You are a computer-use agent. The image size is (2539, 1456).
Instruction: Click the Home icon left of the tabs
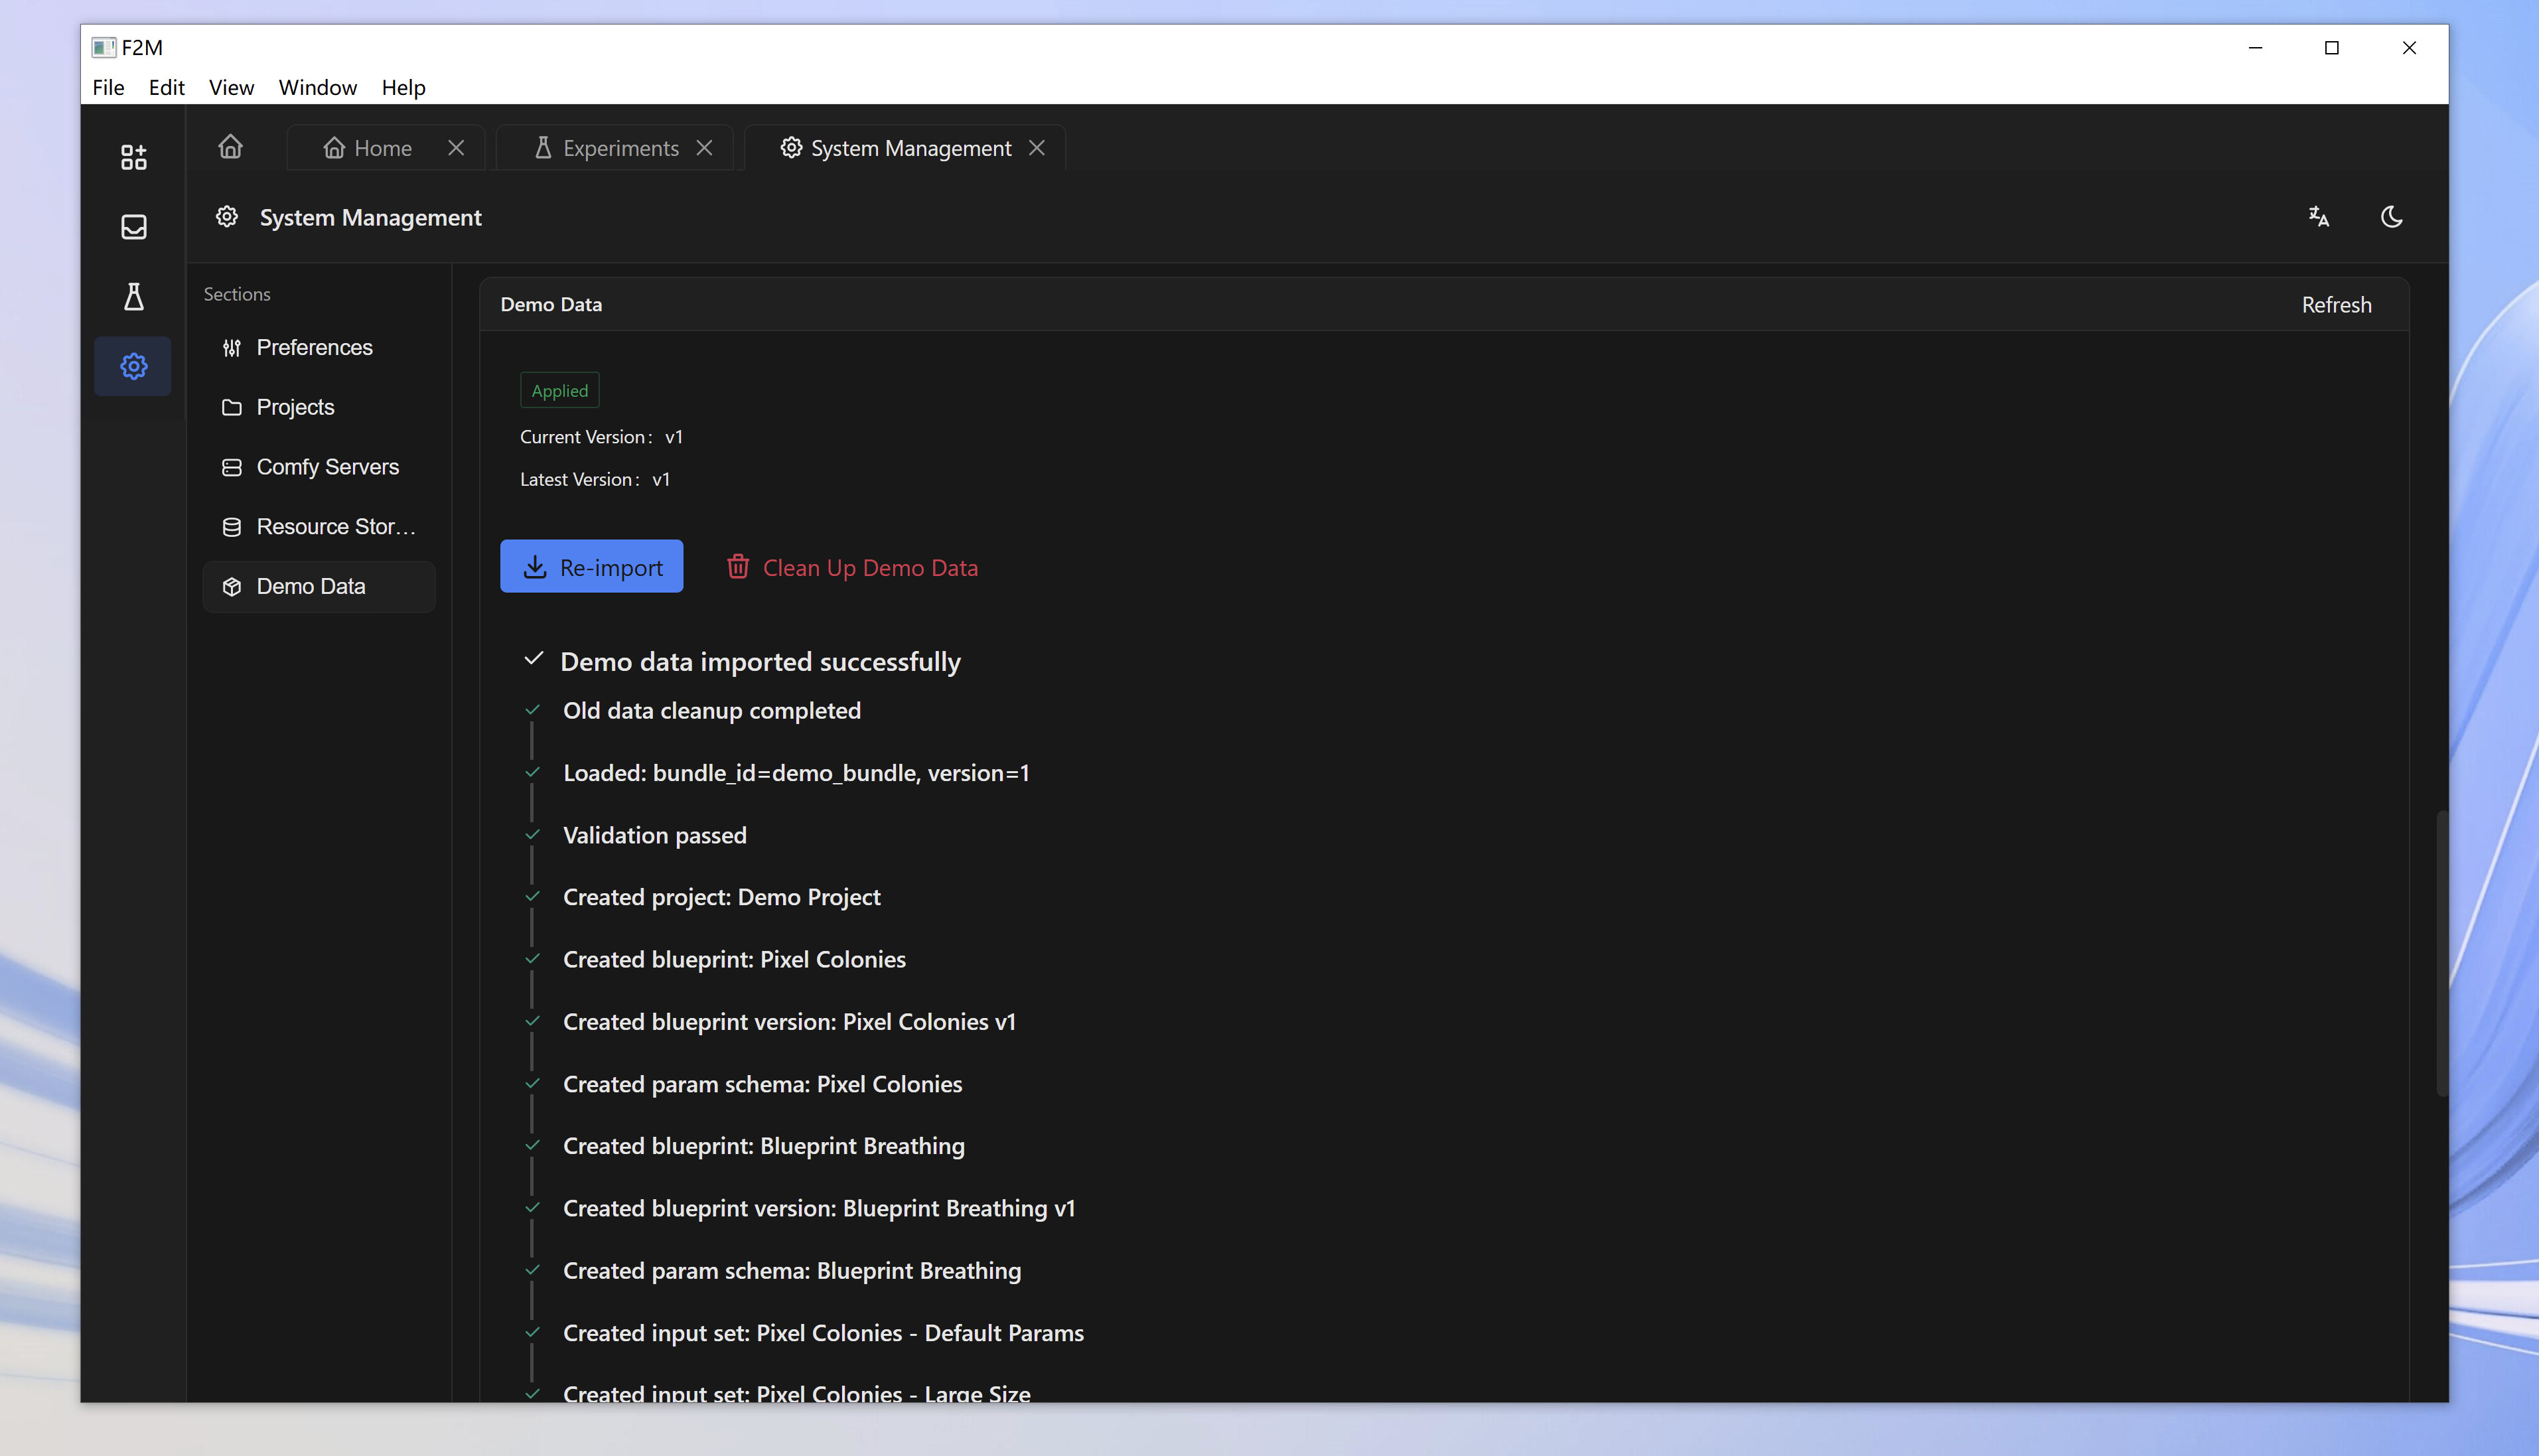[x=230, y=147]
